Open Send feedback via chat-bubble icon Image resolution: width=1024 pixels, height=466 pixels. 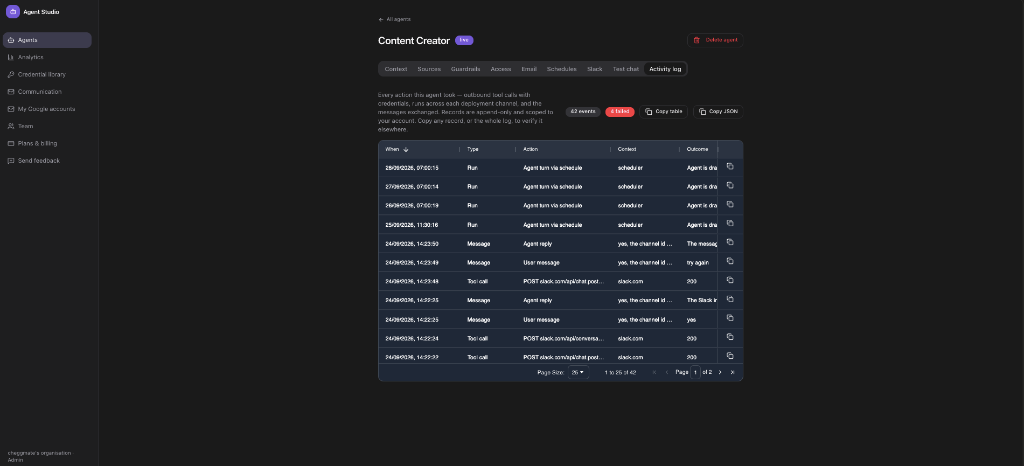[11, 161]
